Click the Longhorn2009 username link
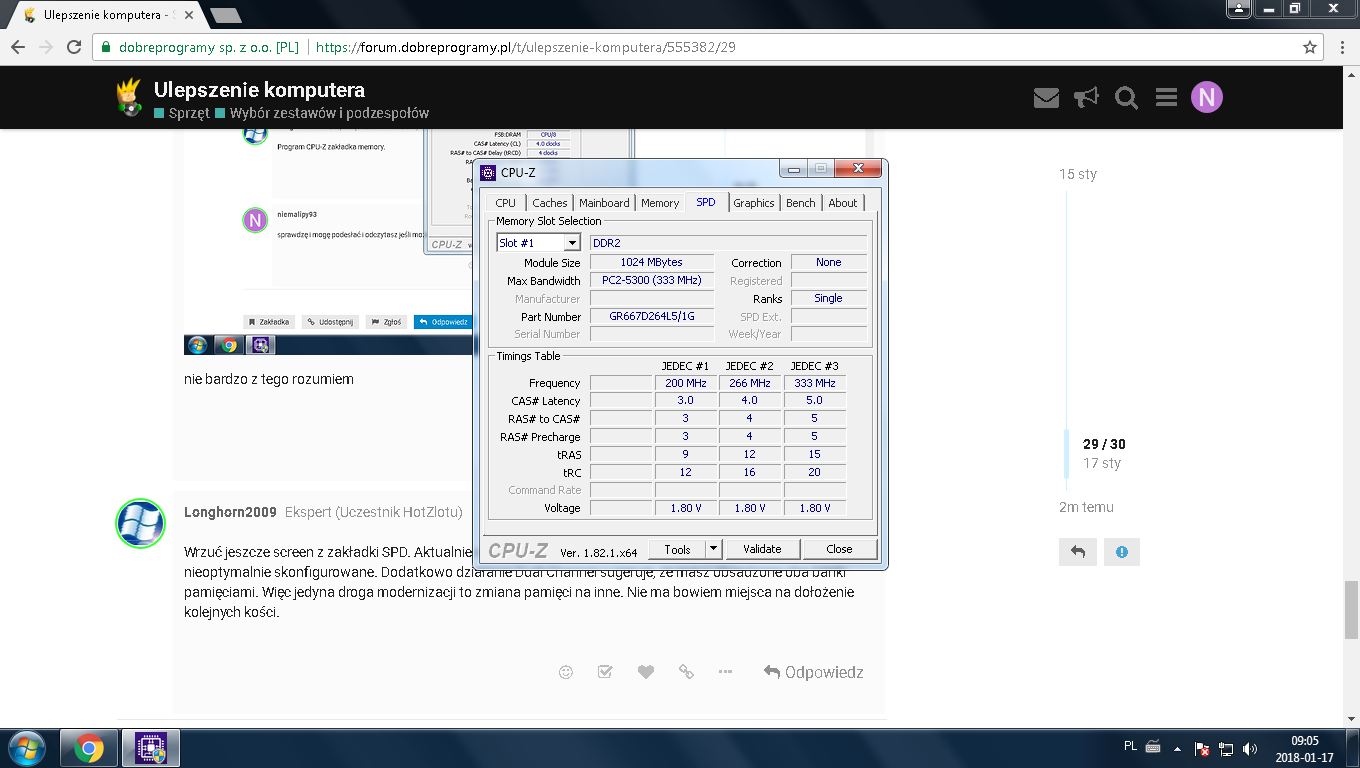Screen dimensions: 1360x768 tap(230, 512)
